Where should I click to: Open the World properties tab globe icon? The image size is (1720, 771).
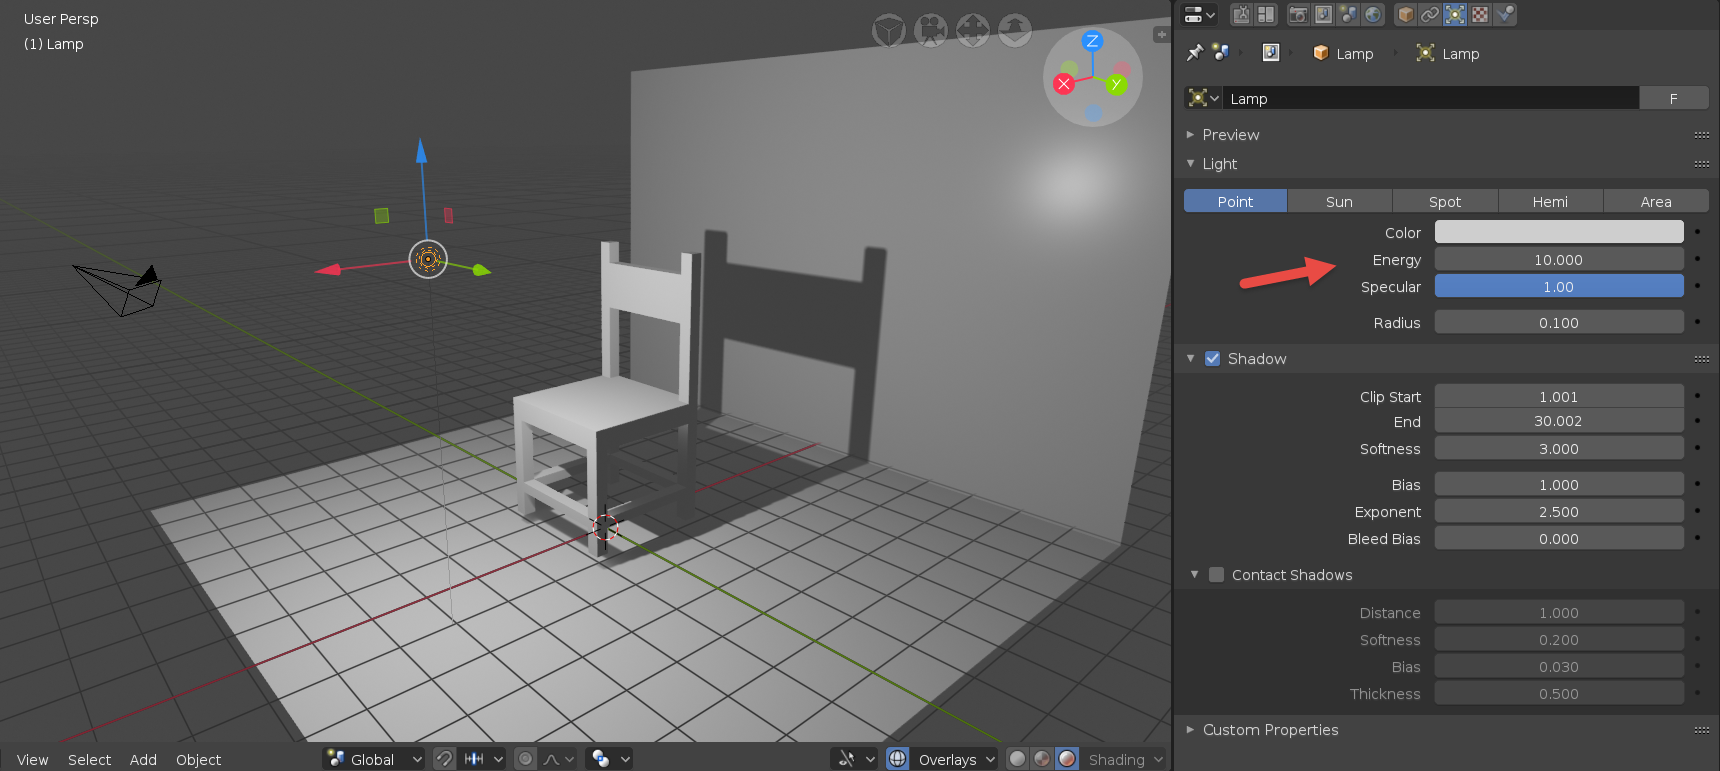pyautogui.click(x=1373, y=14)
